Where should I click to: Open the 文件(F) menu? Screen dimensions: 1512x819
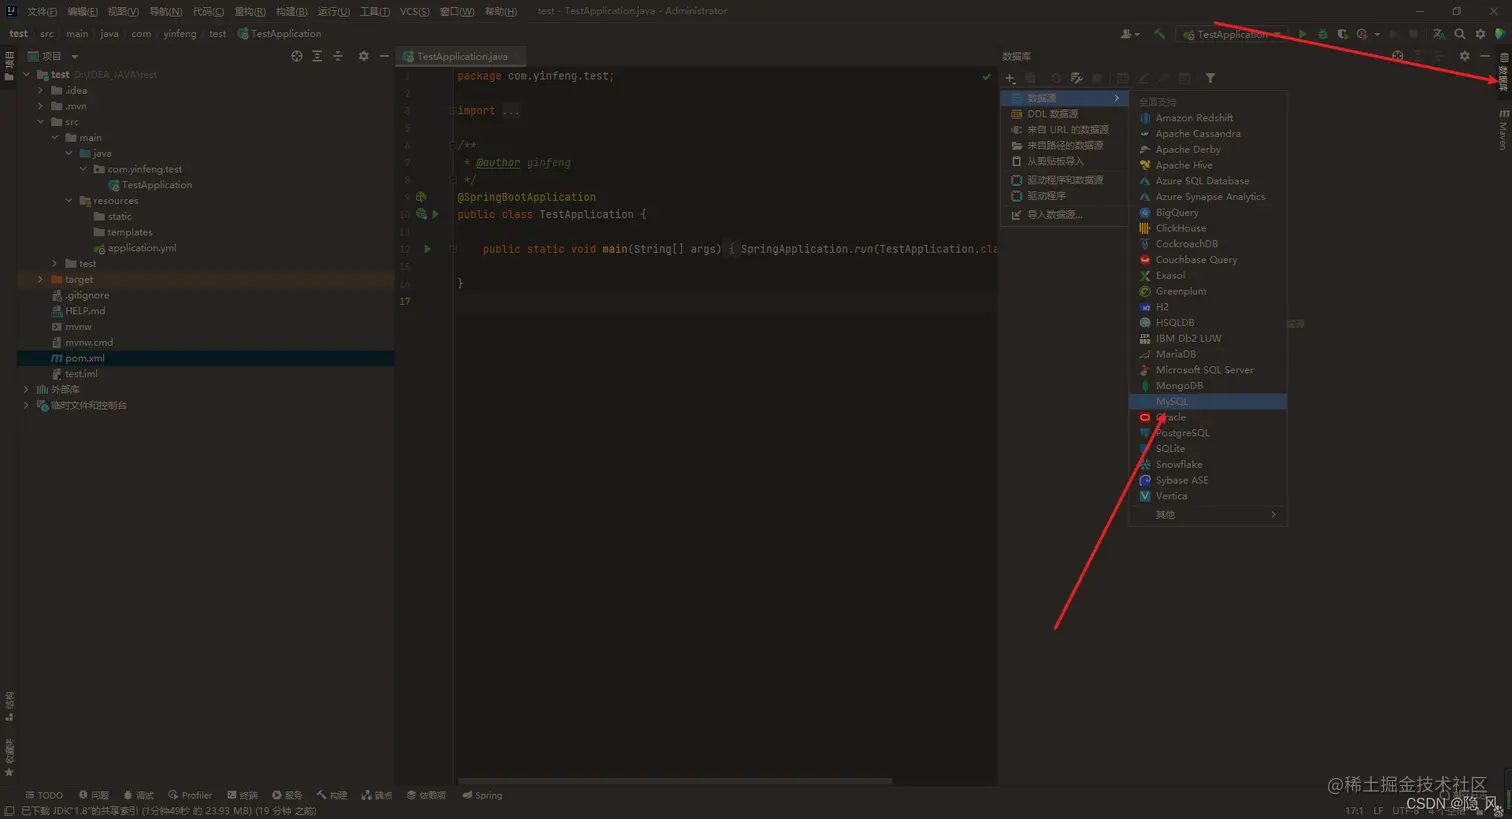pos(42,11)
